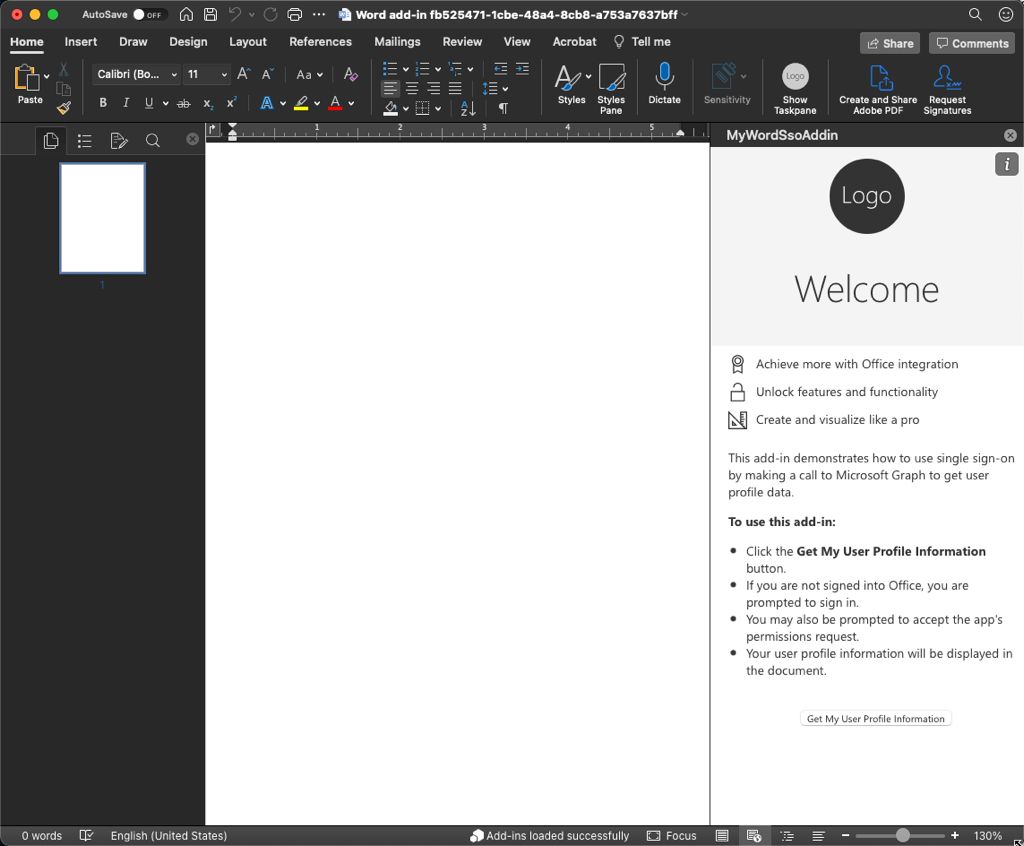Image resolution: width=1024 pixels, height=846 pixels.
Task: Open search magnifier in title bar
Action: (975, 14)
